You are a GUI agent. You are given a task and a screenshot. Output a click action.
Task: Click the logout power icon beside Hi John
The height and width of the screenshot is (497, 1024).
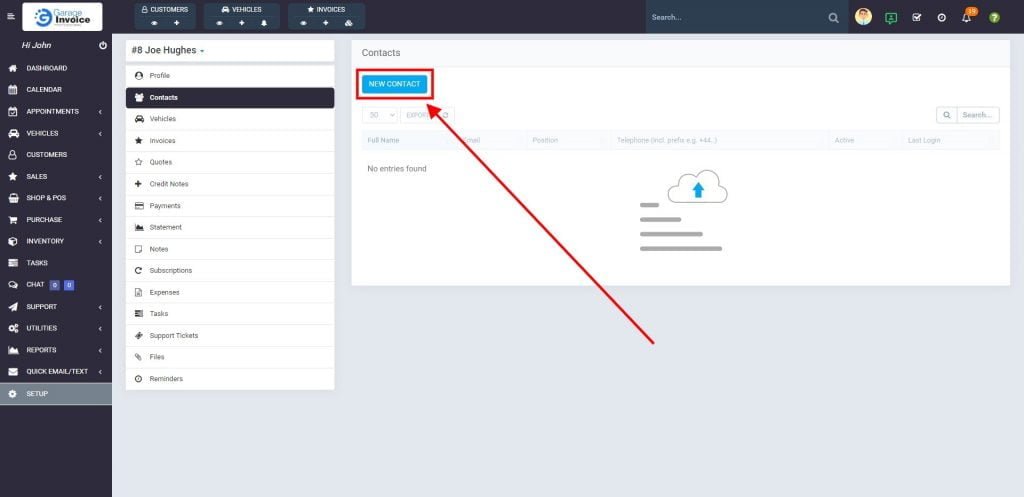(103, 46)
